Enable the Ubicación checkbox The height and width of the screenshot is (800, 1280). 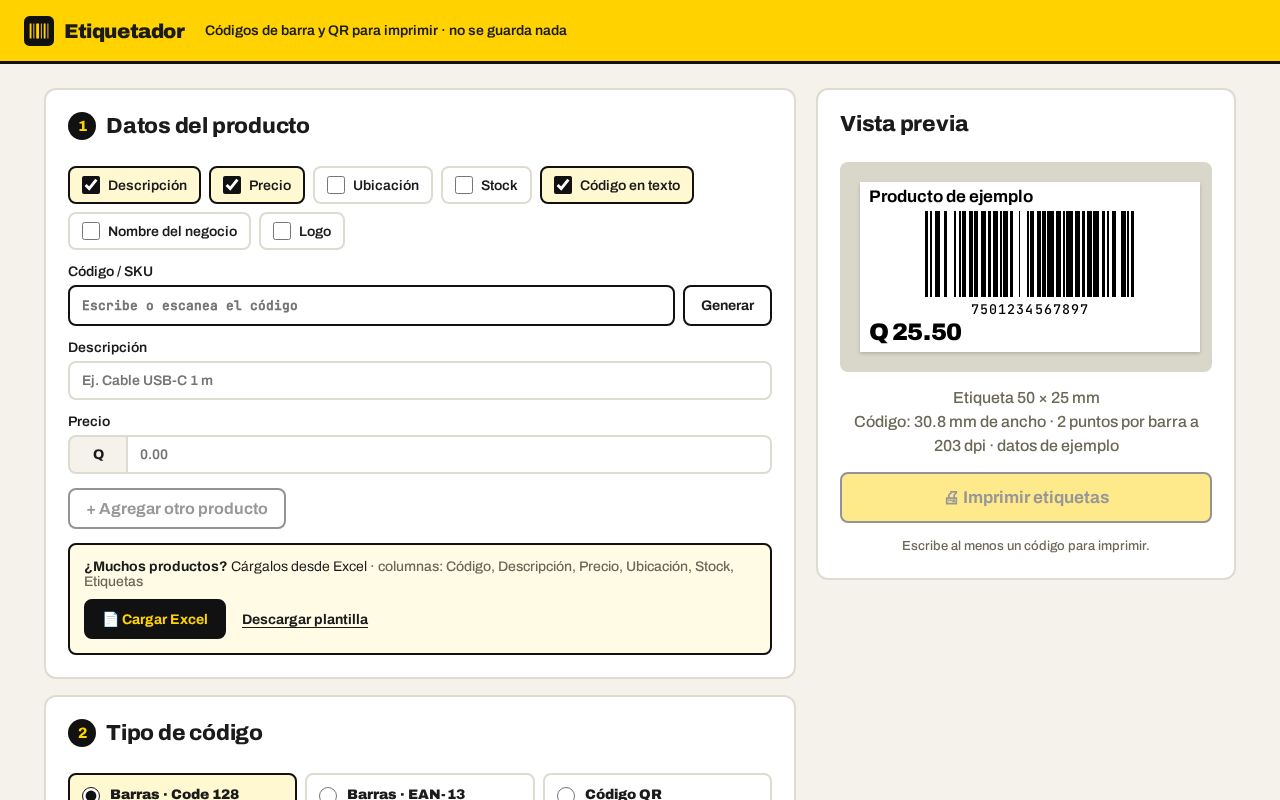(336, 185)
